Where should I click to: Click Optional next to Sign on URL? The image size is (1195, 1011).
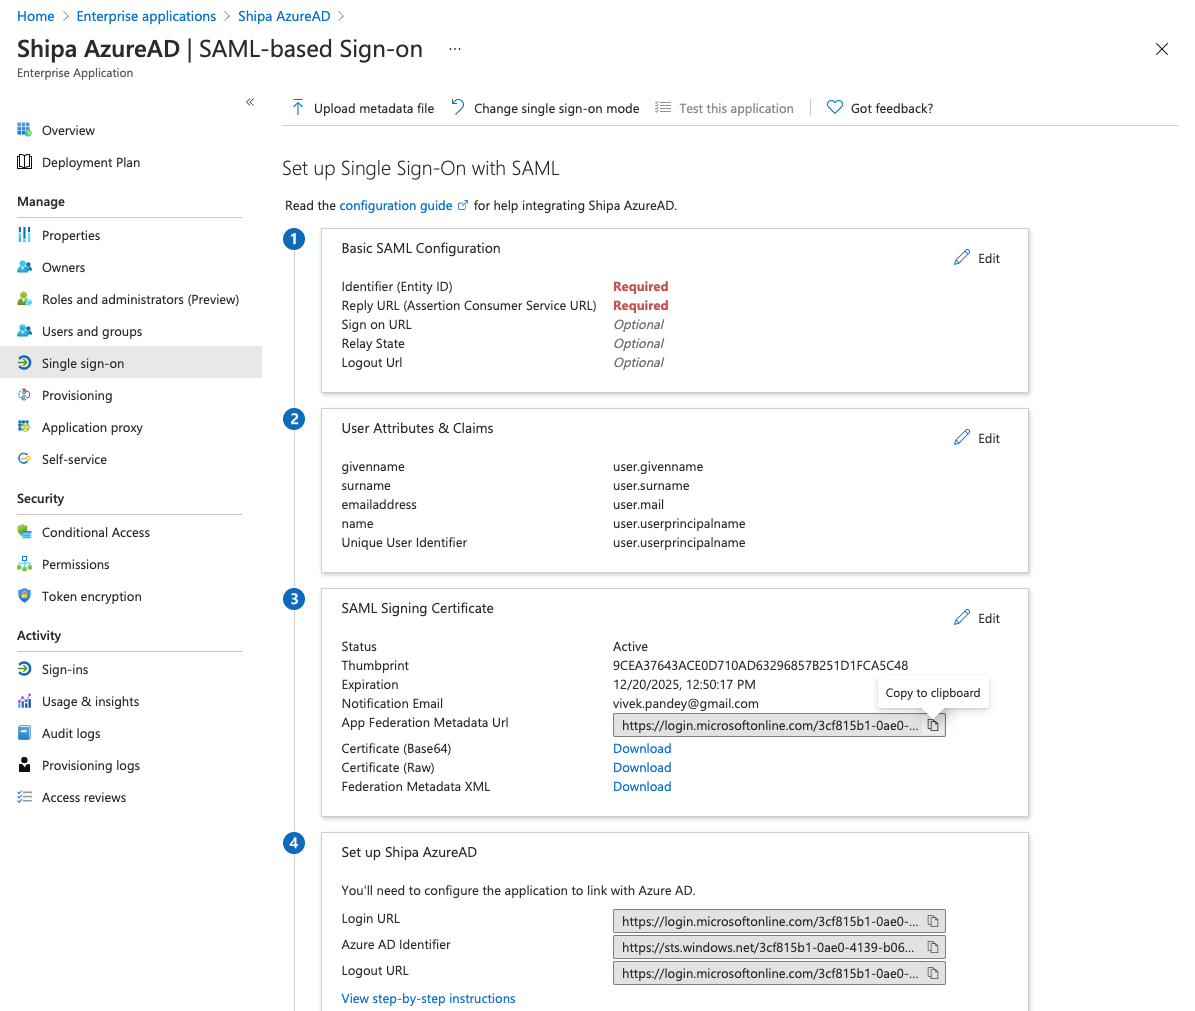tap(639, 325)
